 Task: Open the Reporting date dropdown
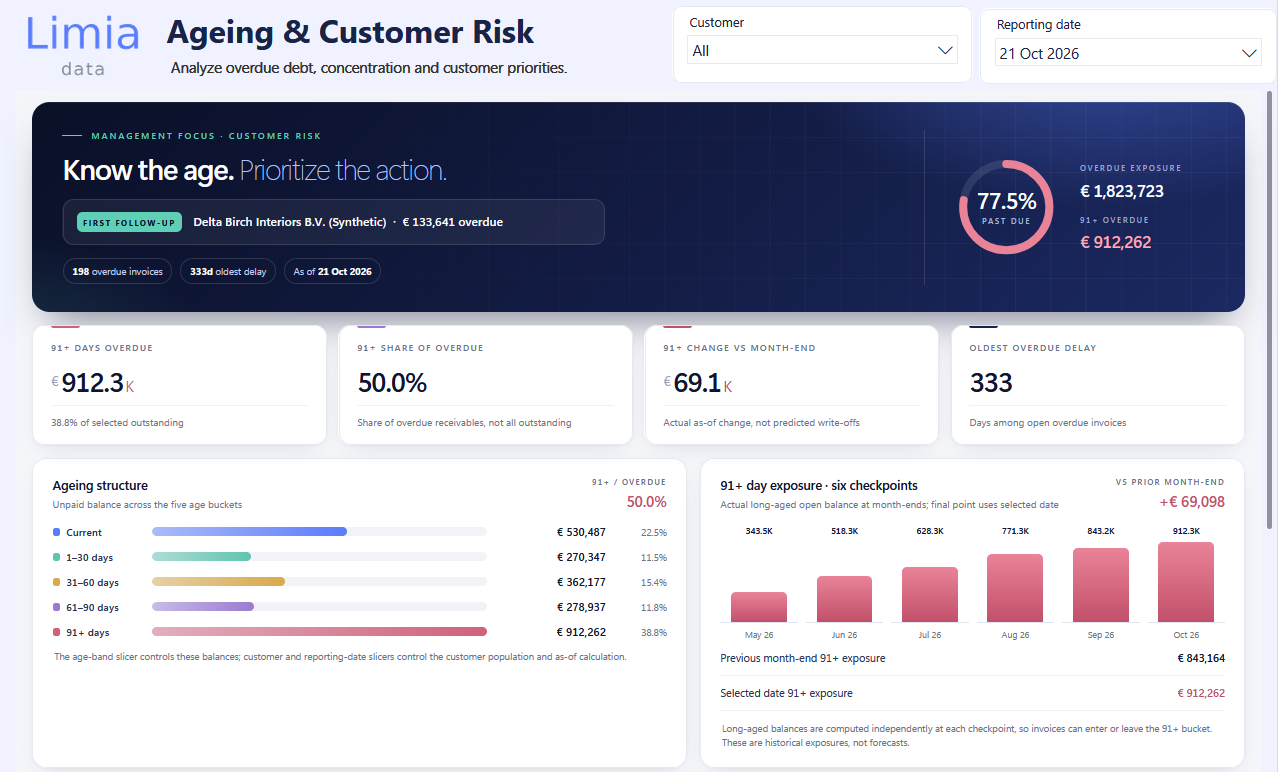pos(1128,53)
